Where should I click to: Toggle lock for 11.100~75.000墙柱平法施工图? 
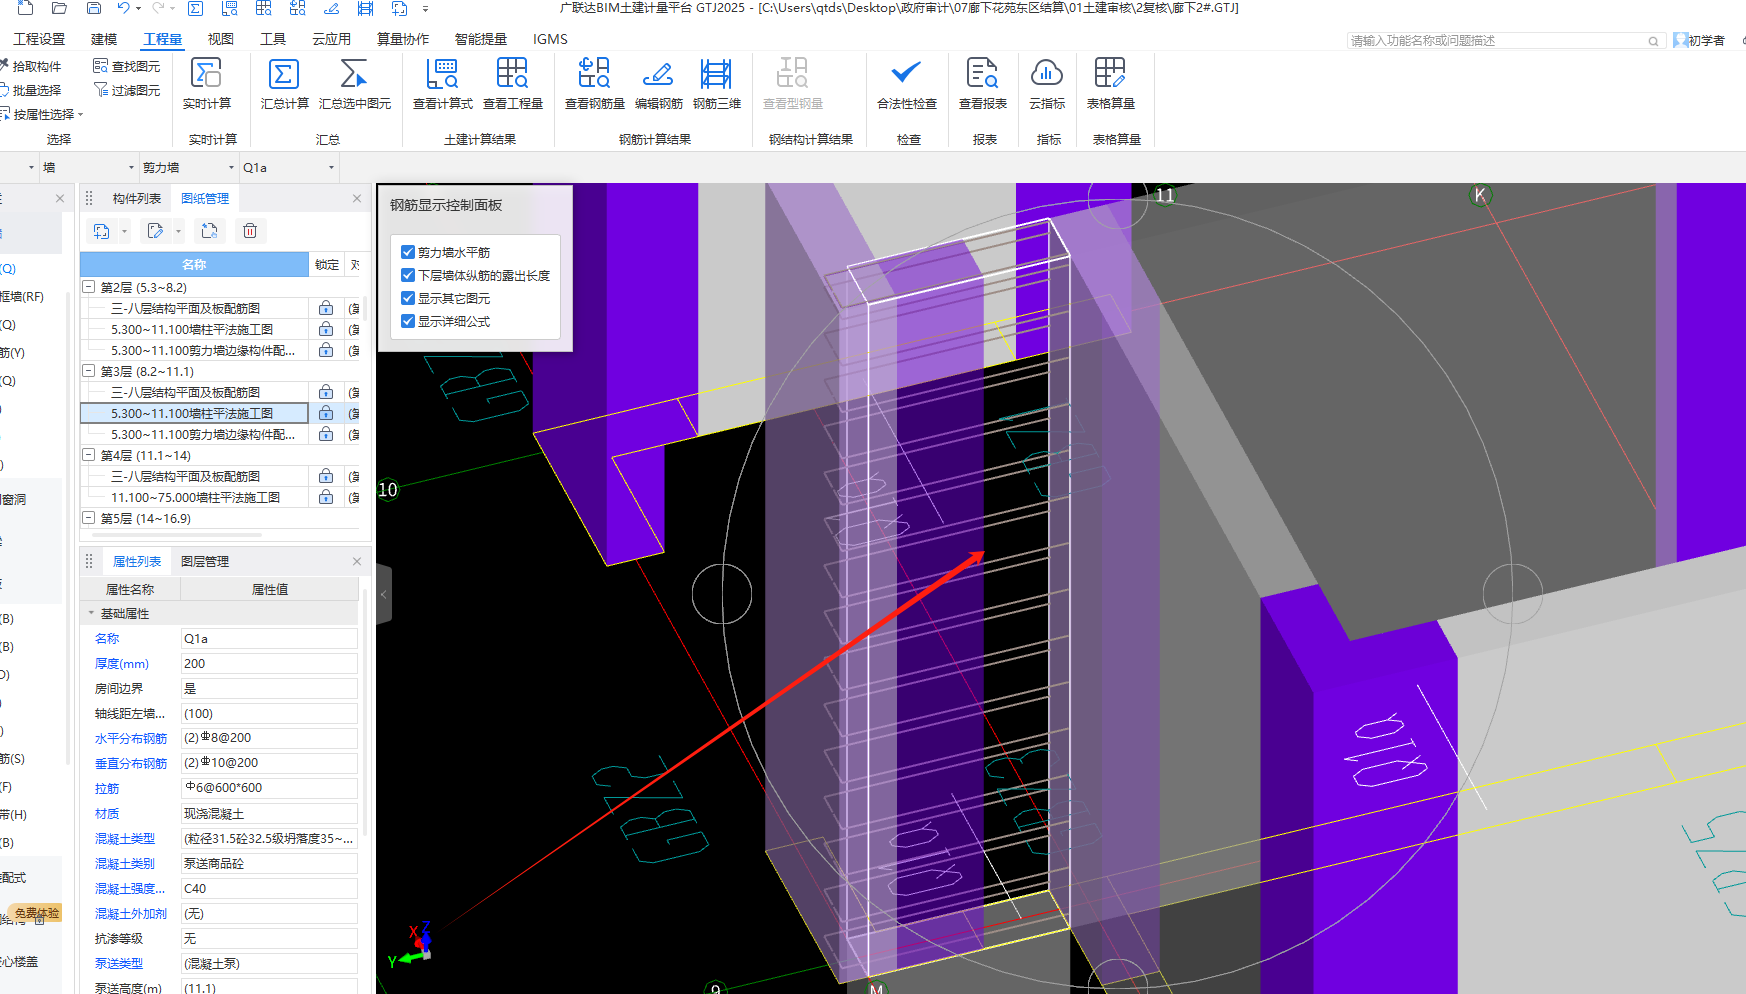[326, 497]
